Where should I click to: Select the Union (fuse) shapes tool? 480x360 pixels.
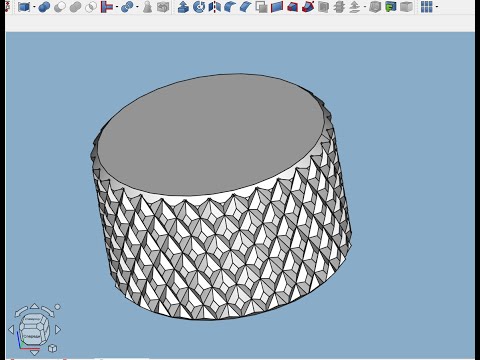coord(75,7)
